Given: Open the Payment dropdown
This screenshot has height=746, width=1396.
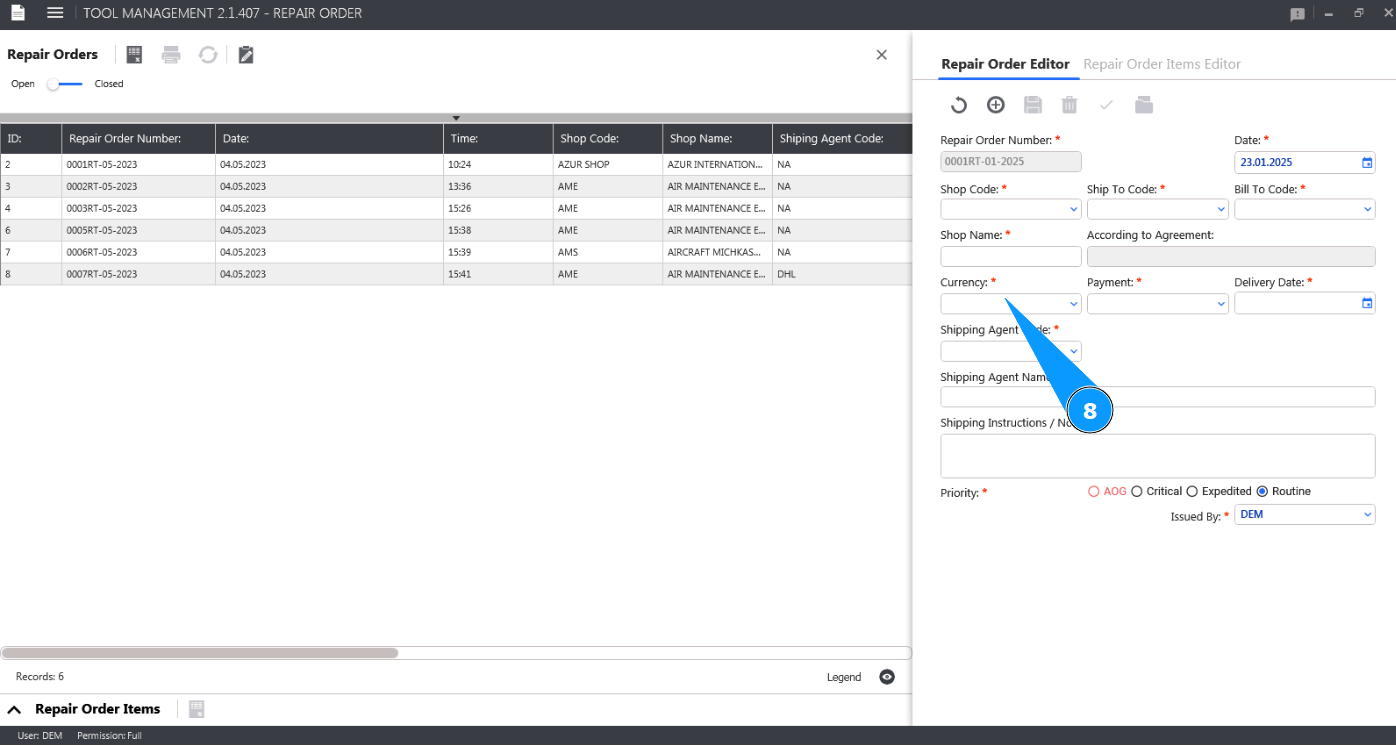Looking at the screenshot, I should click(1157, 304).
